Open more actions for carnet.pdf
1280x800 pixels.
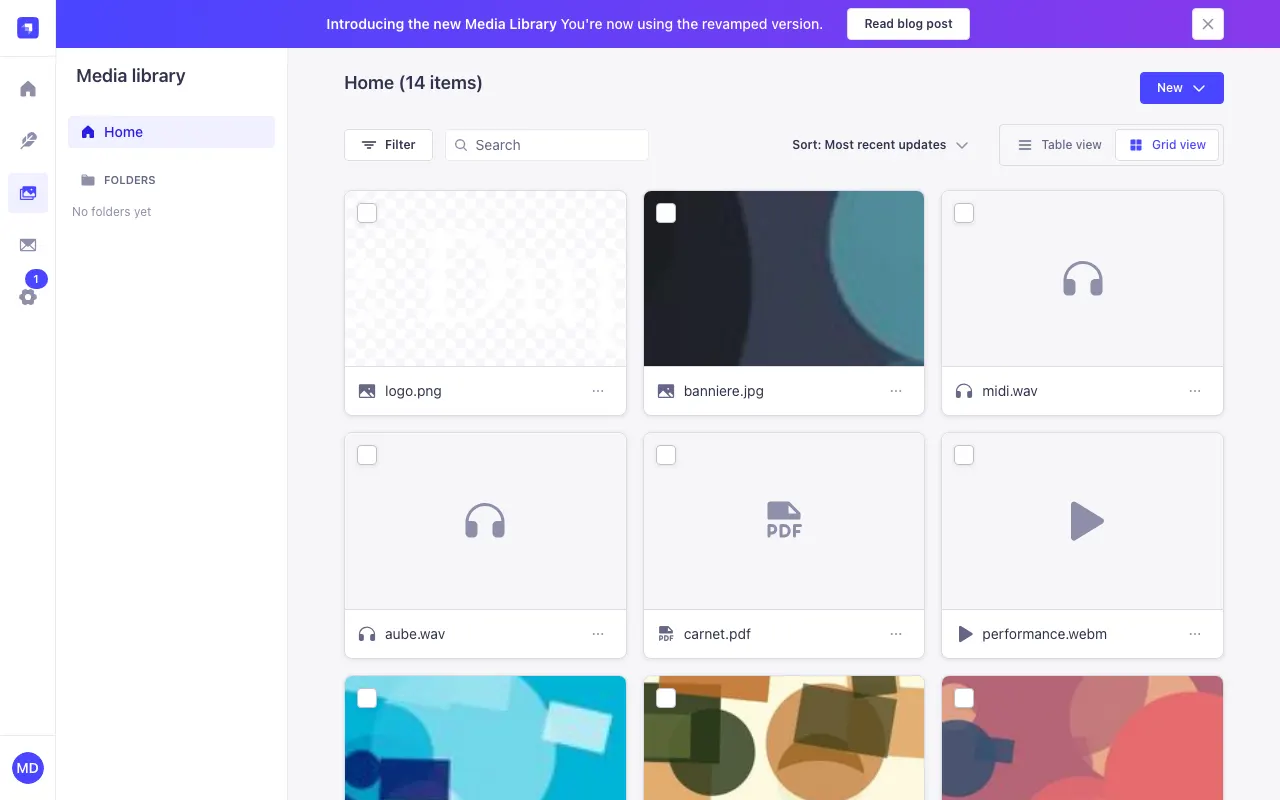896,634
